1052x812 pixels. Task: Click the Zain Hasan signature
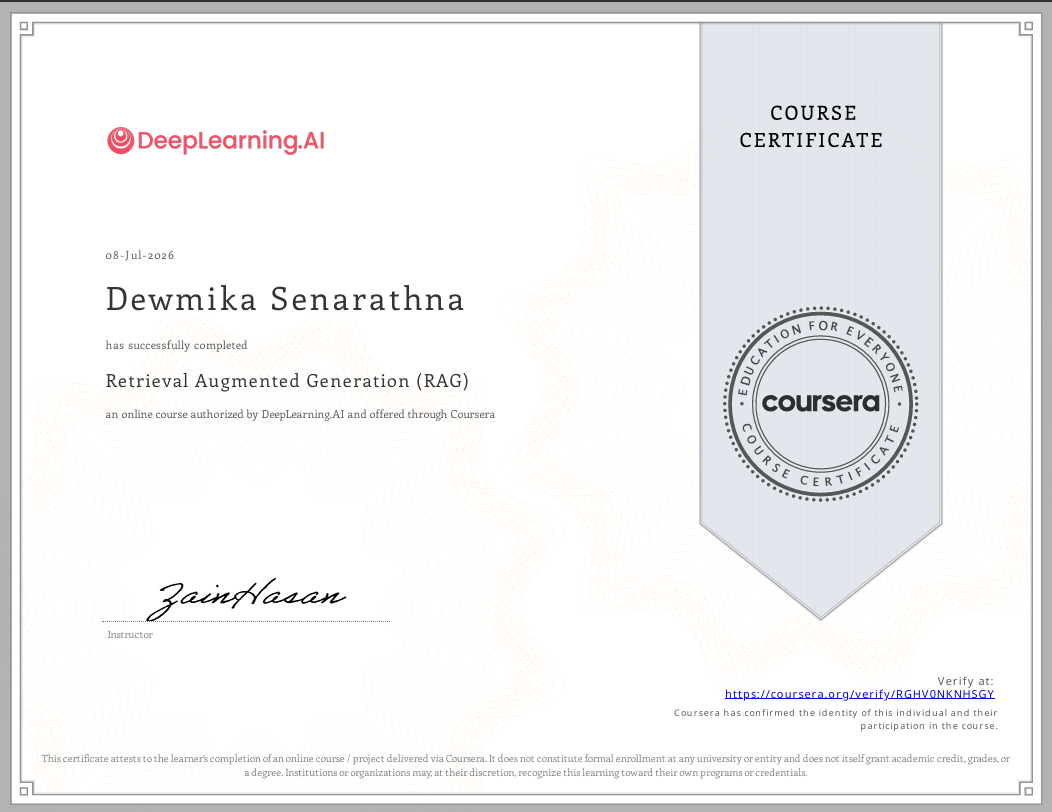[x=246, y=598]
